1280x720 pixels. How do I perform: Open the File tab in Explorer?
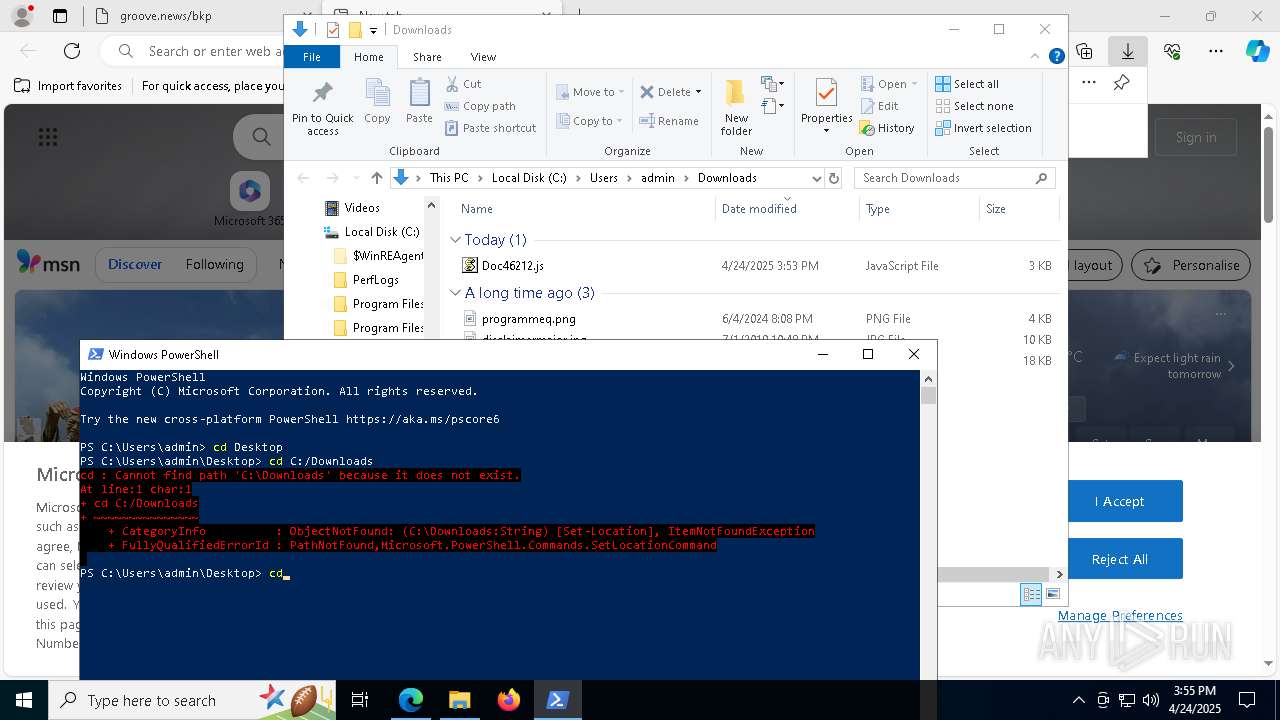(312, 57)
